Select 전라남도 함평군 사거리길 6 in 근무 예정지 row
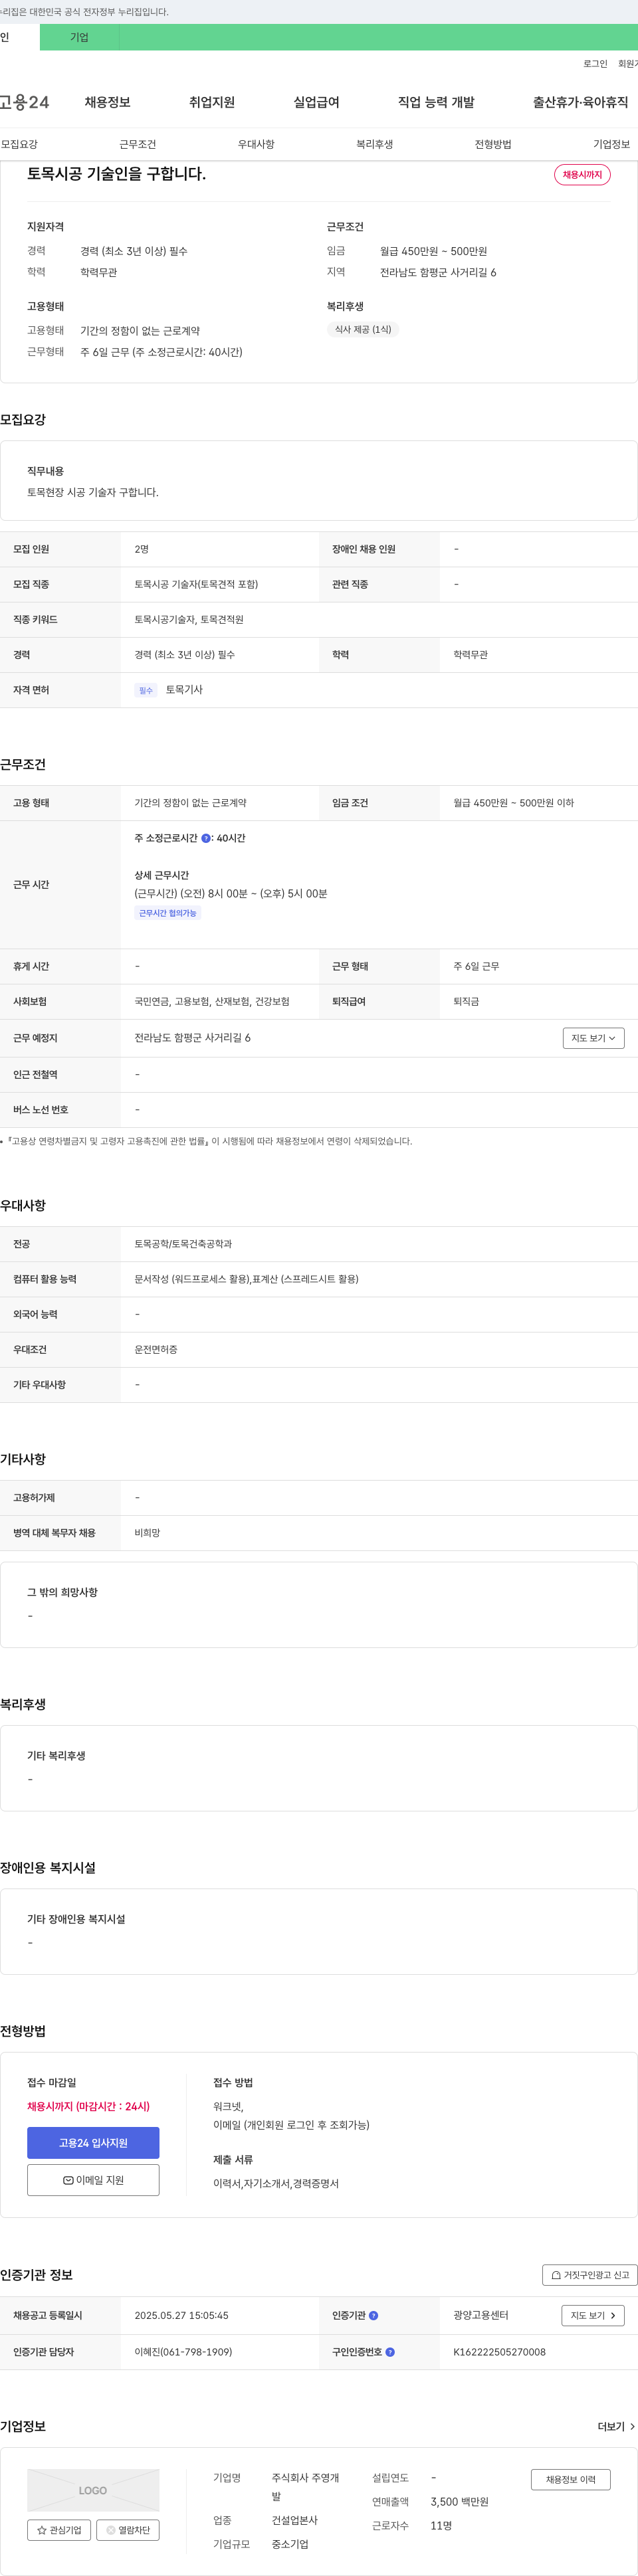 [192, 1038]
